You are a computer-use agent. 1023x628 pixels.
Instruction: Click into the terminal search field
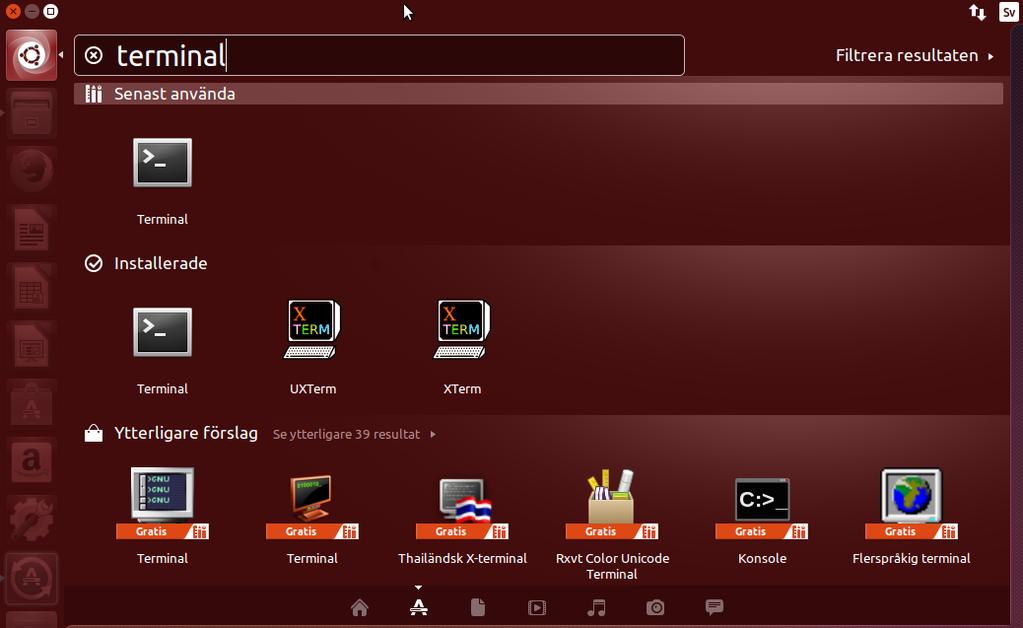click(379, 55)
